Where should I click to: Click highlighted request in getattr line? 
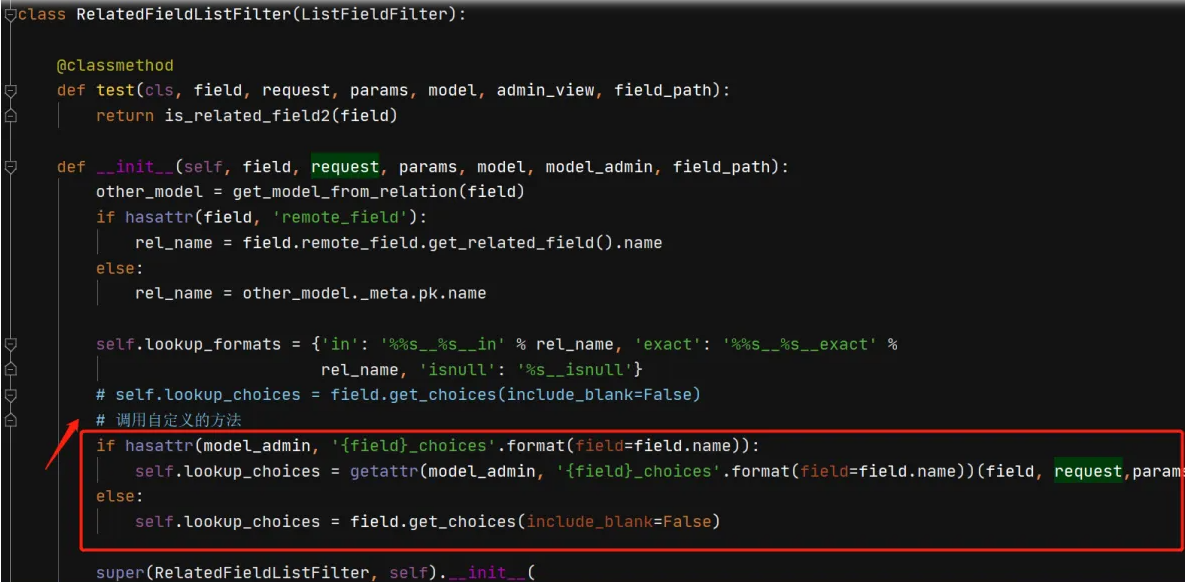tap(1088, 472)
